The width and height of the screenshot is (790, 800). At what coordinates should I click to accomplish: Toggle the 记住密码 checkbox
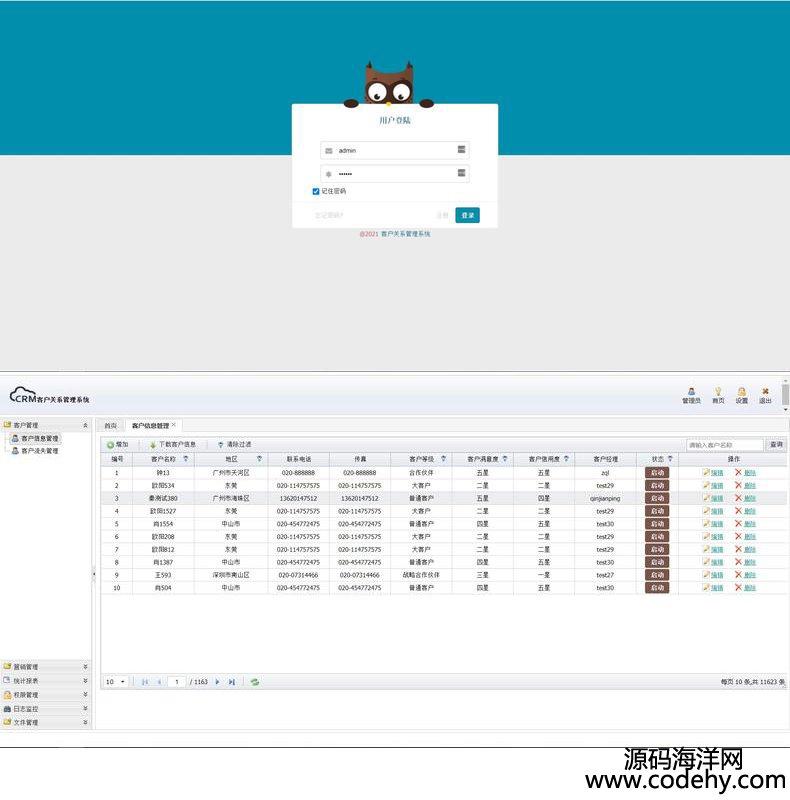(316, 191)
